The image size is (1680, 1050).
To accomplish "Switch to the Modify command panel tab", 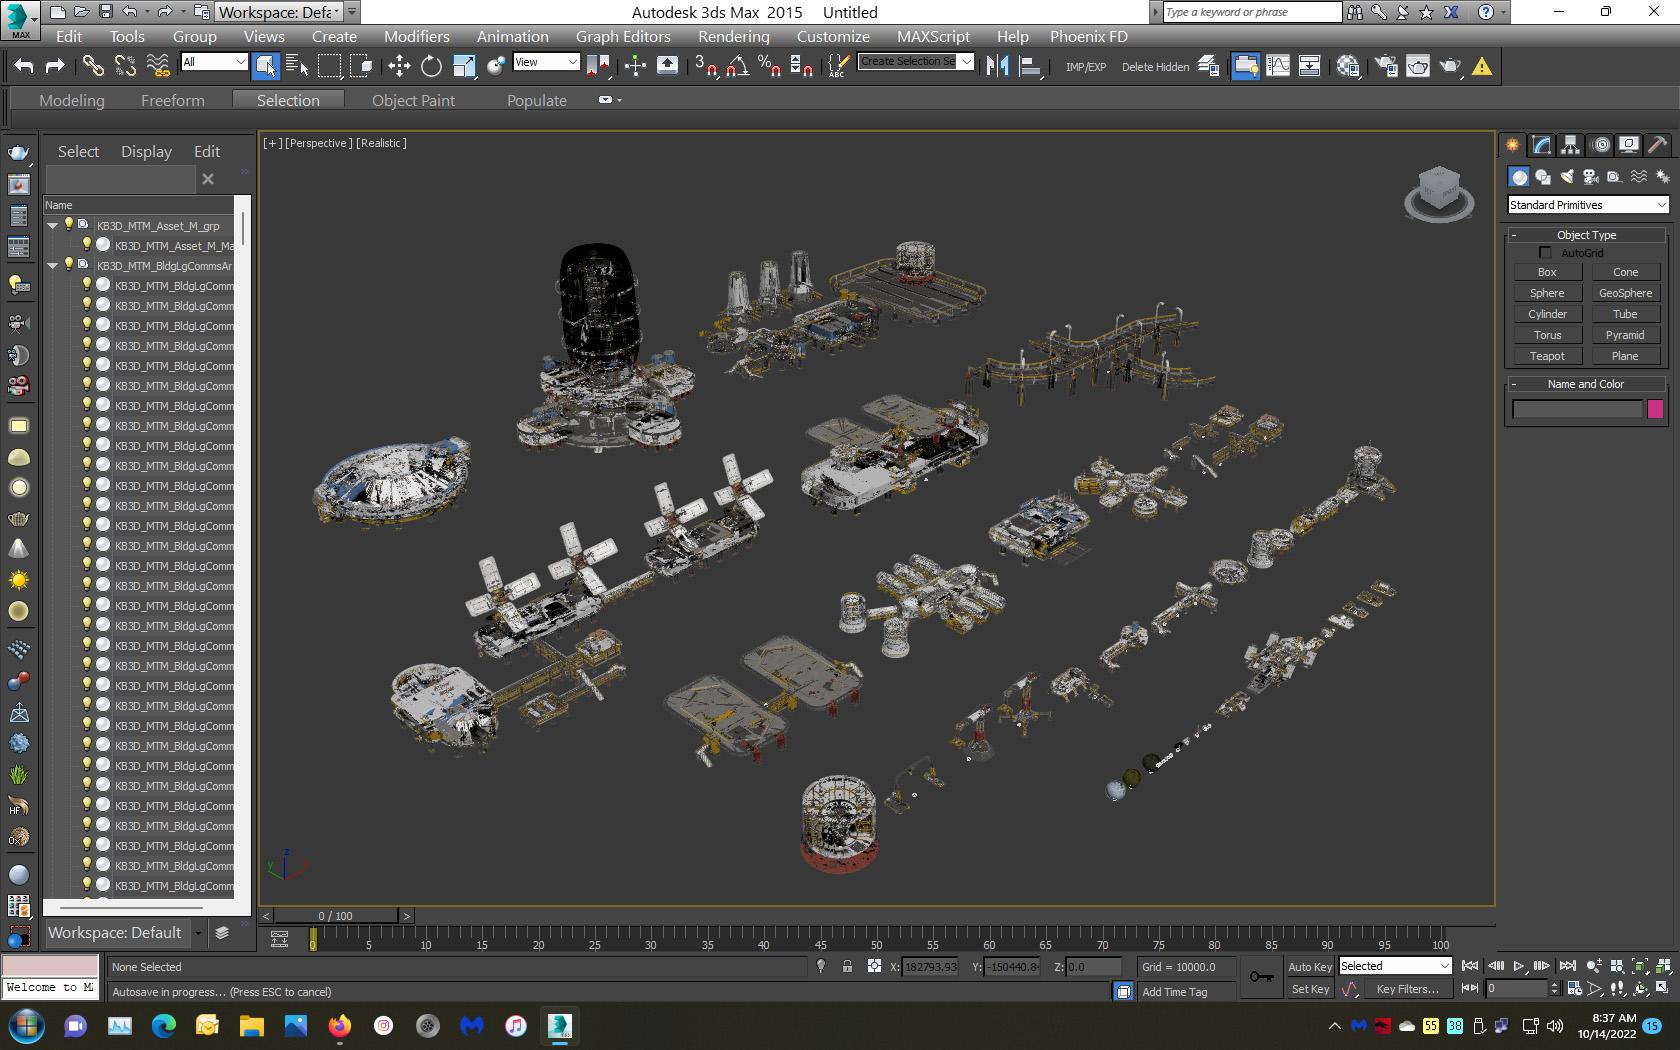I will tap(1542, 145).
